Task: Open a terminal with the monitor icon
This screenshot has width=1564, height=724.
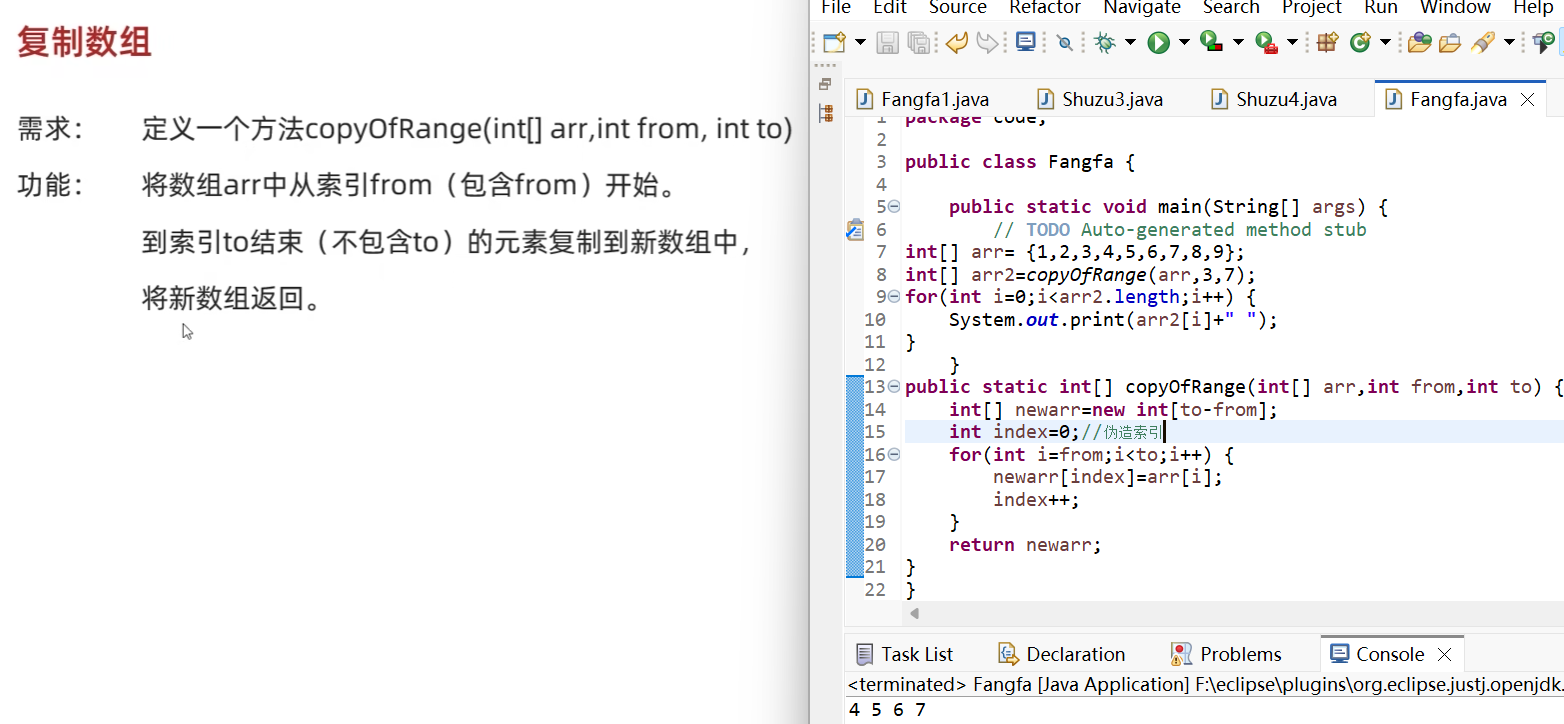Action: (1025, 42)
